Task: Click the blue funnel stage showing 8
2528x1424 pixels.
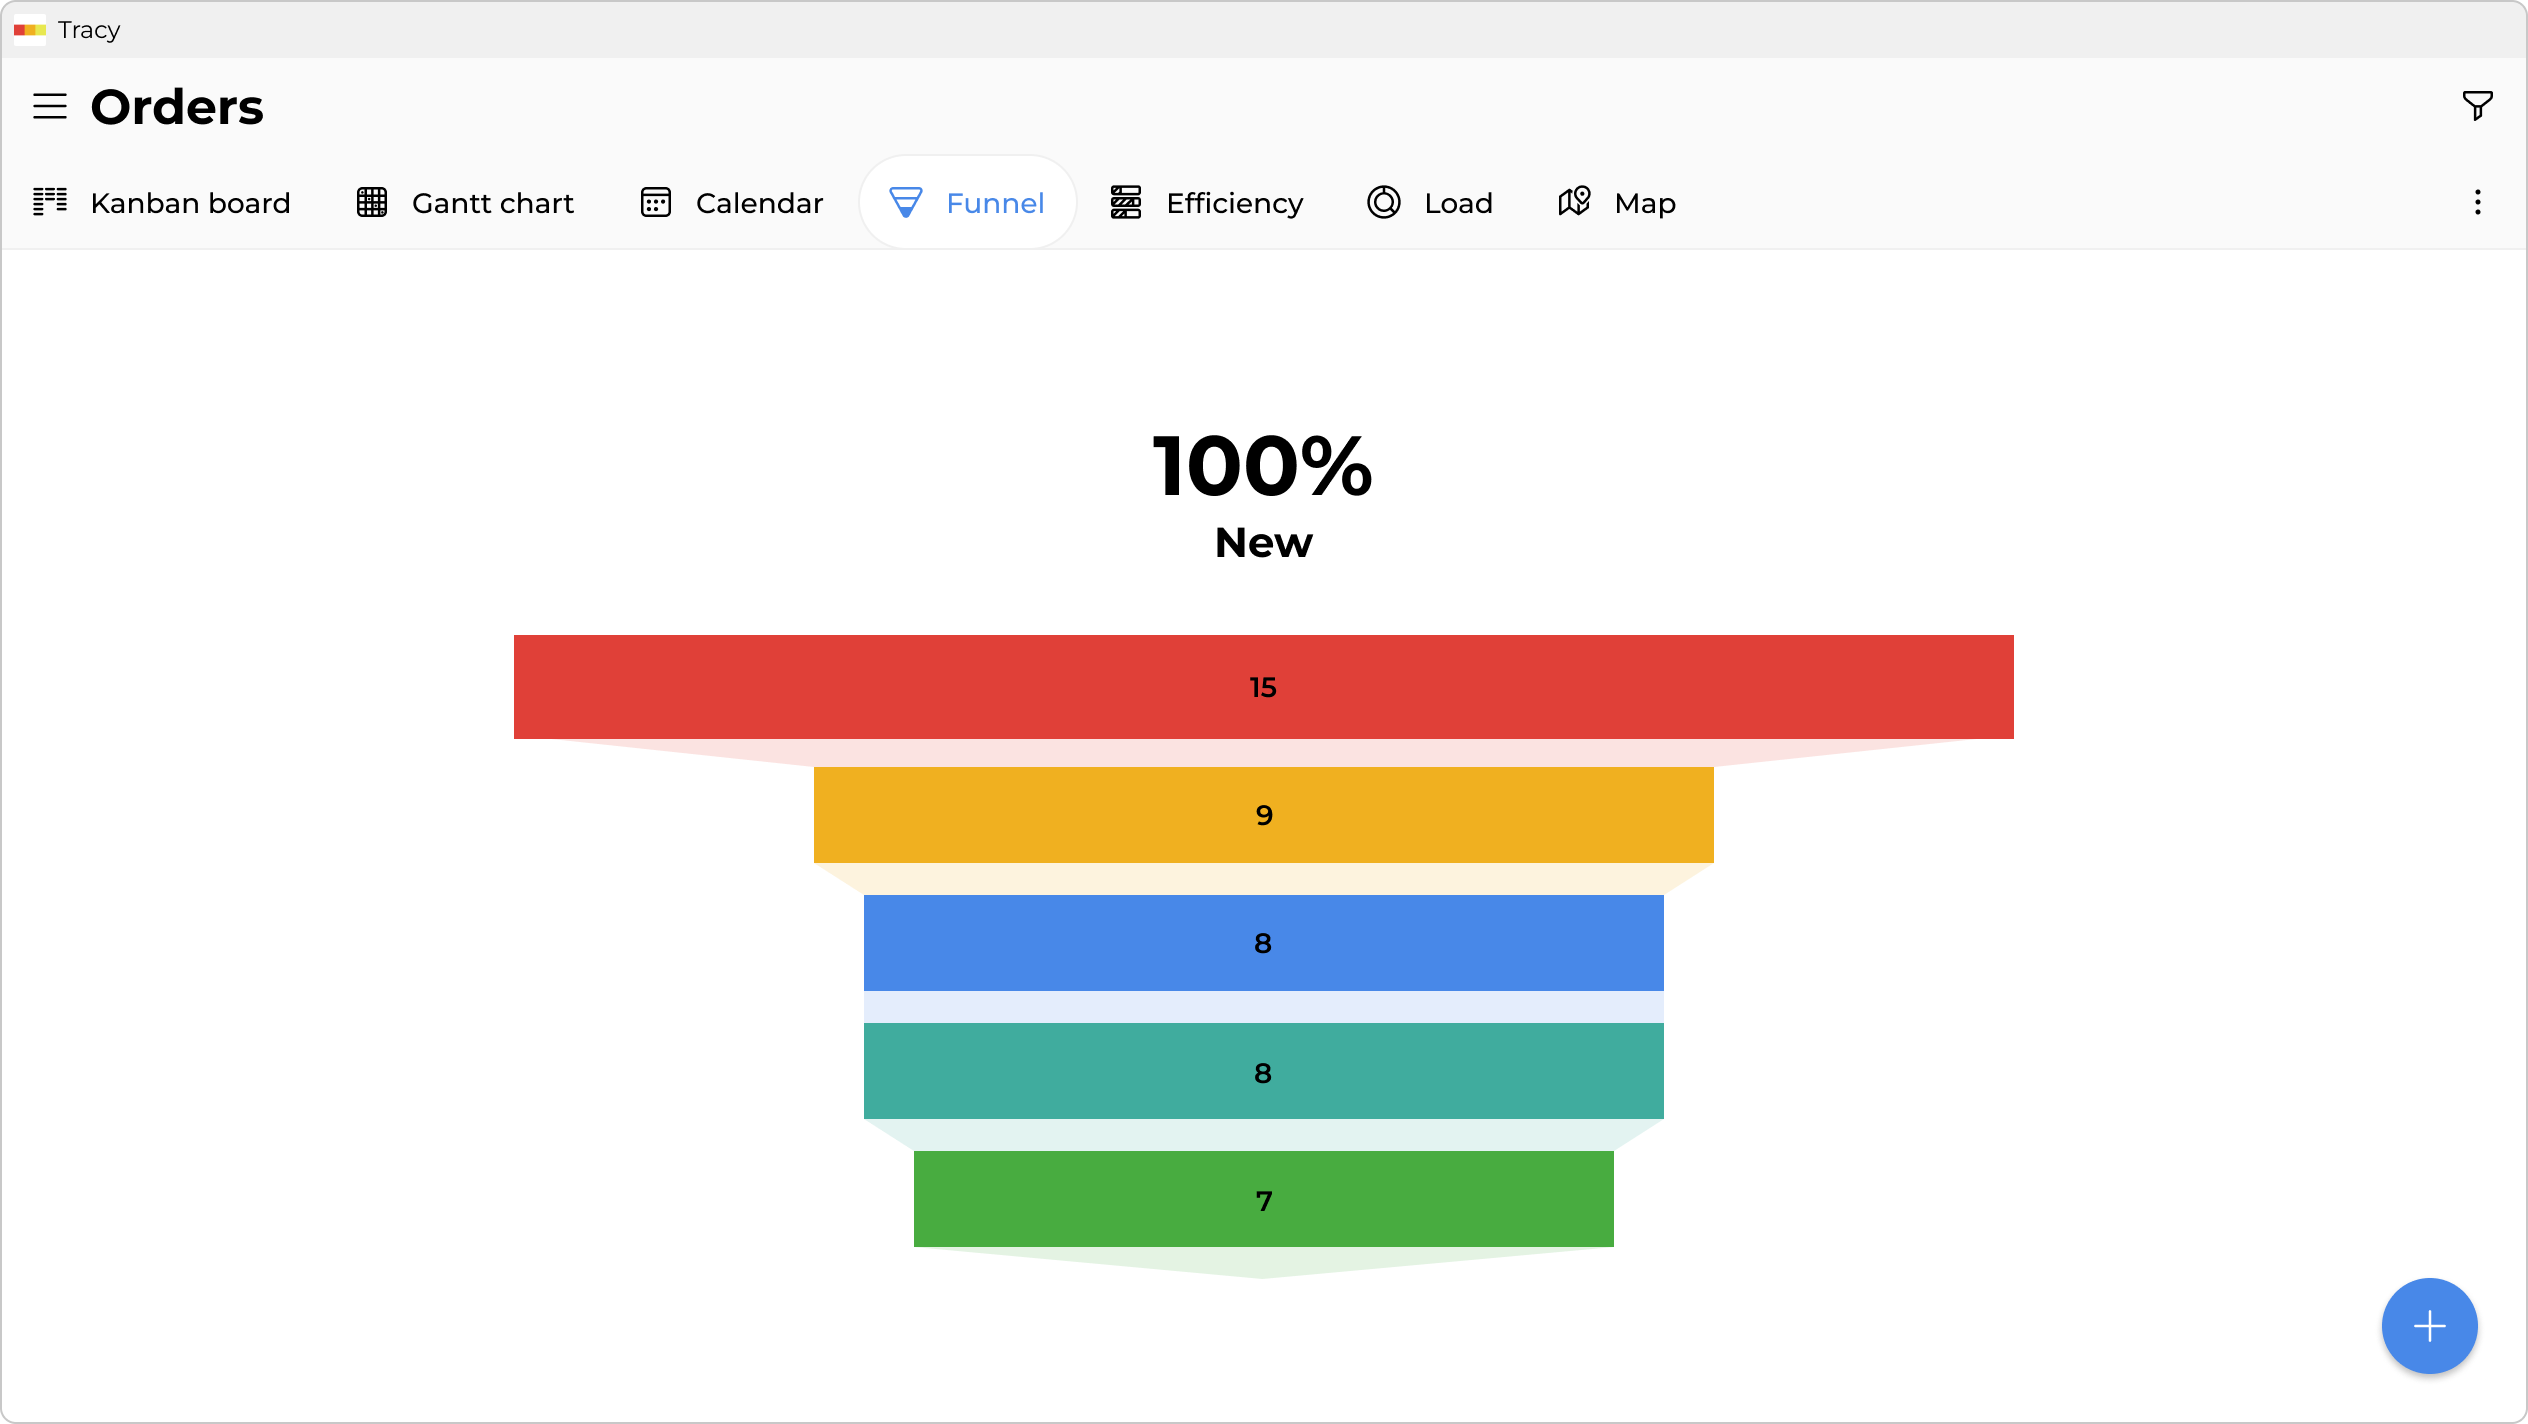Action: coord(1263,943)
